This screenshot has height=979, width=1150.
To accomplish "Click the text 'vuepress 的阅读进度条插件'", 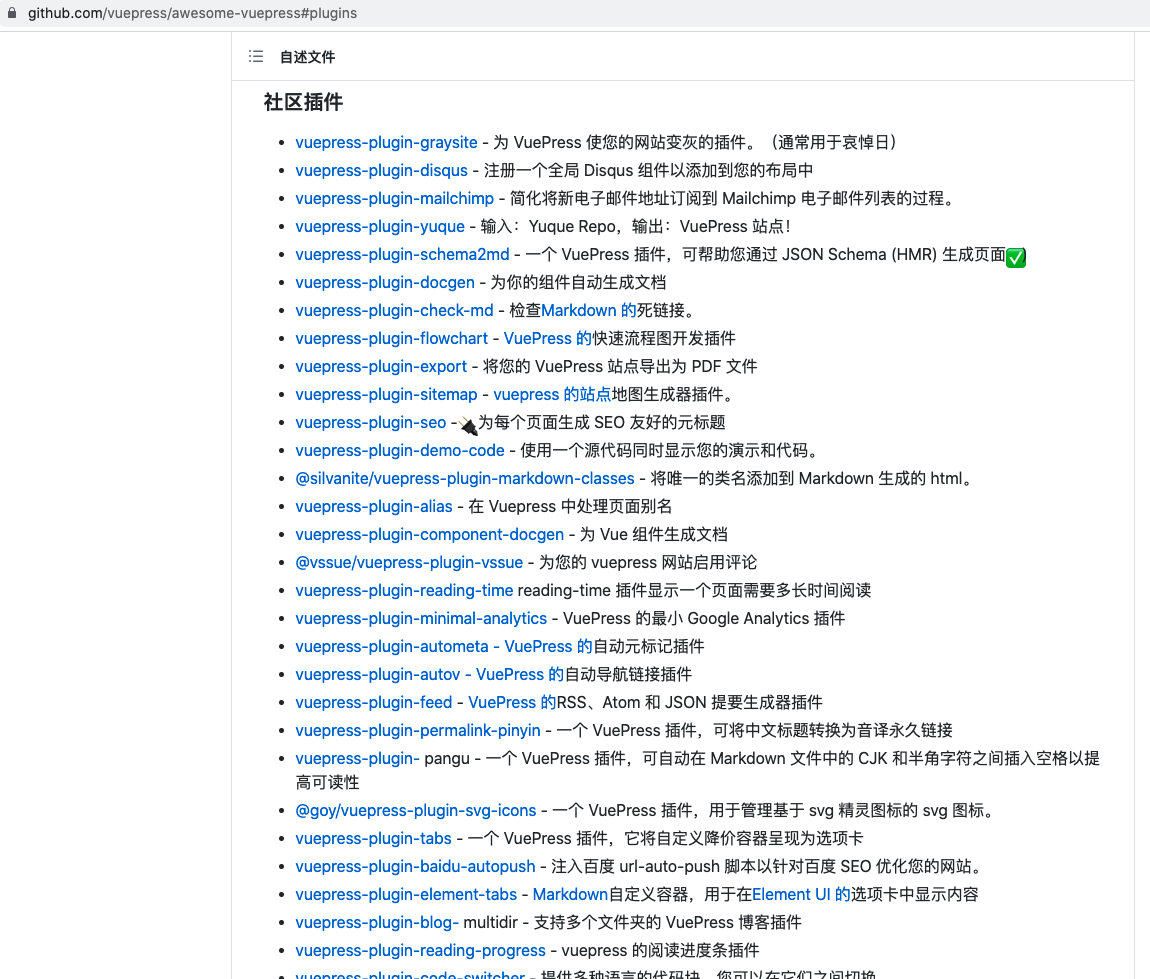I will point(660,950).
